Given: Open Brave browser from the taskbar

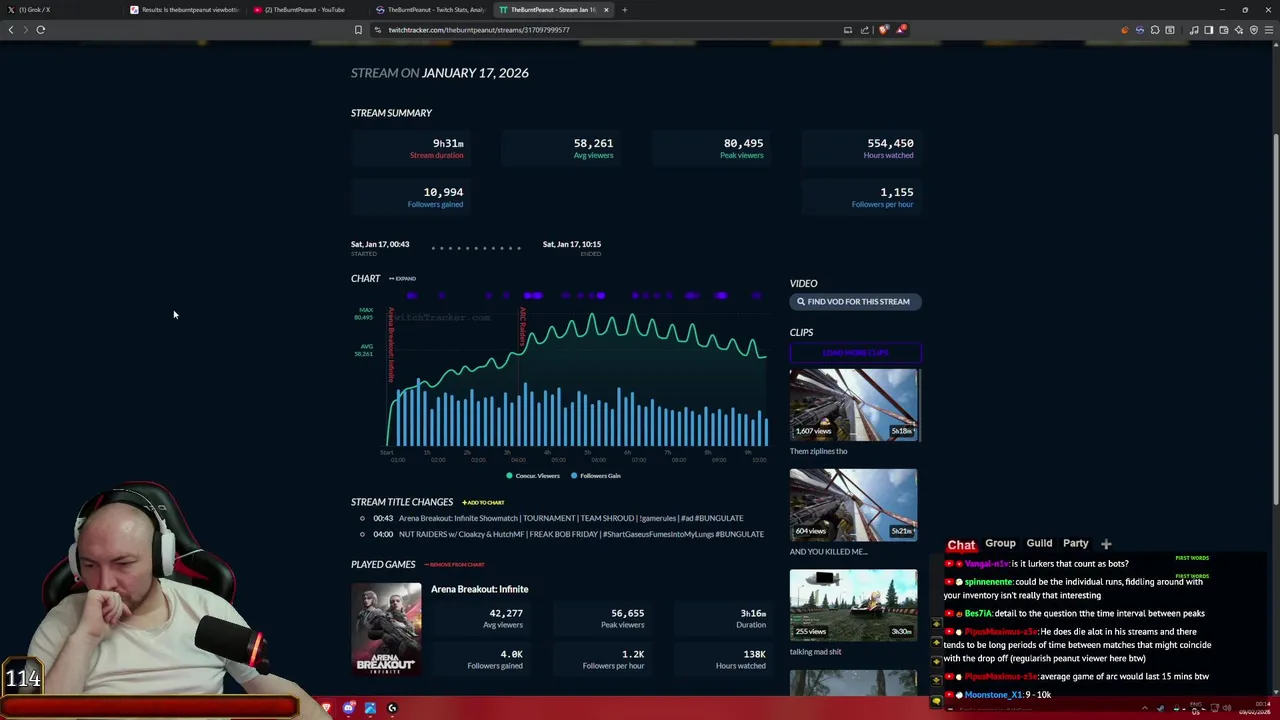Looking at the screenshot, I should click(x=326, y=708).
